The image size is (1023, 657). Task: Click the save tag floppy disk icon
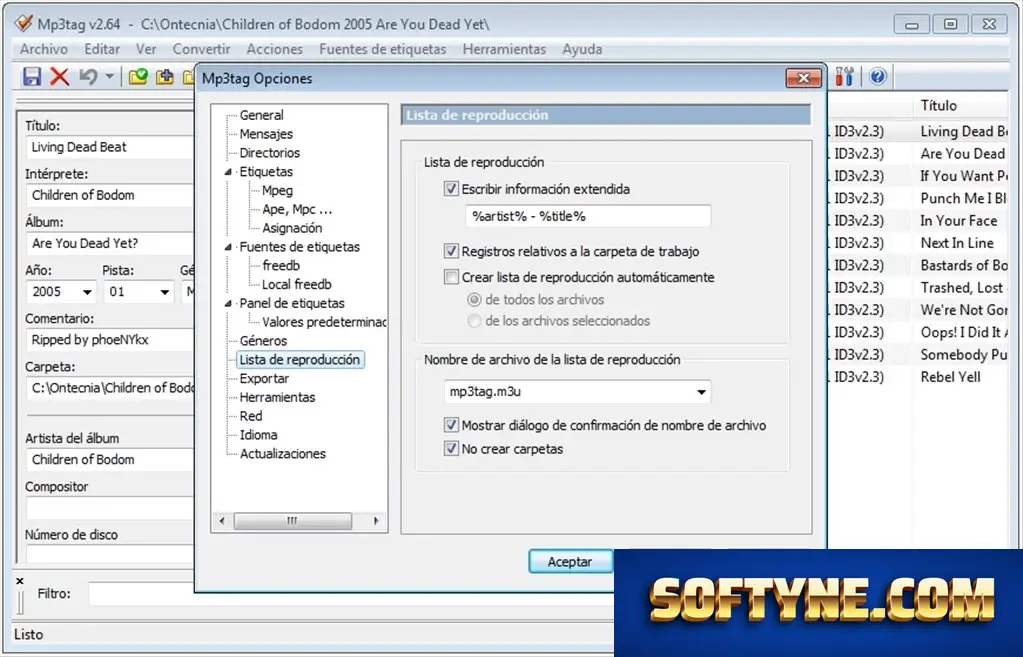[32, 77]
